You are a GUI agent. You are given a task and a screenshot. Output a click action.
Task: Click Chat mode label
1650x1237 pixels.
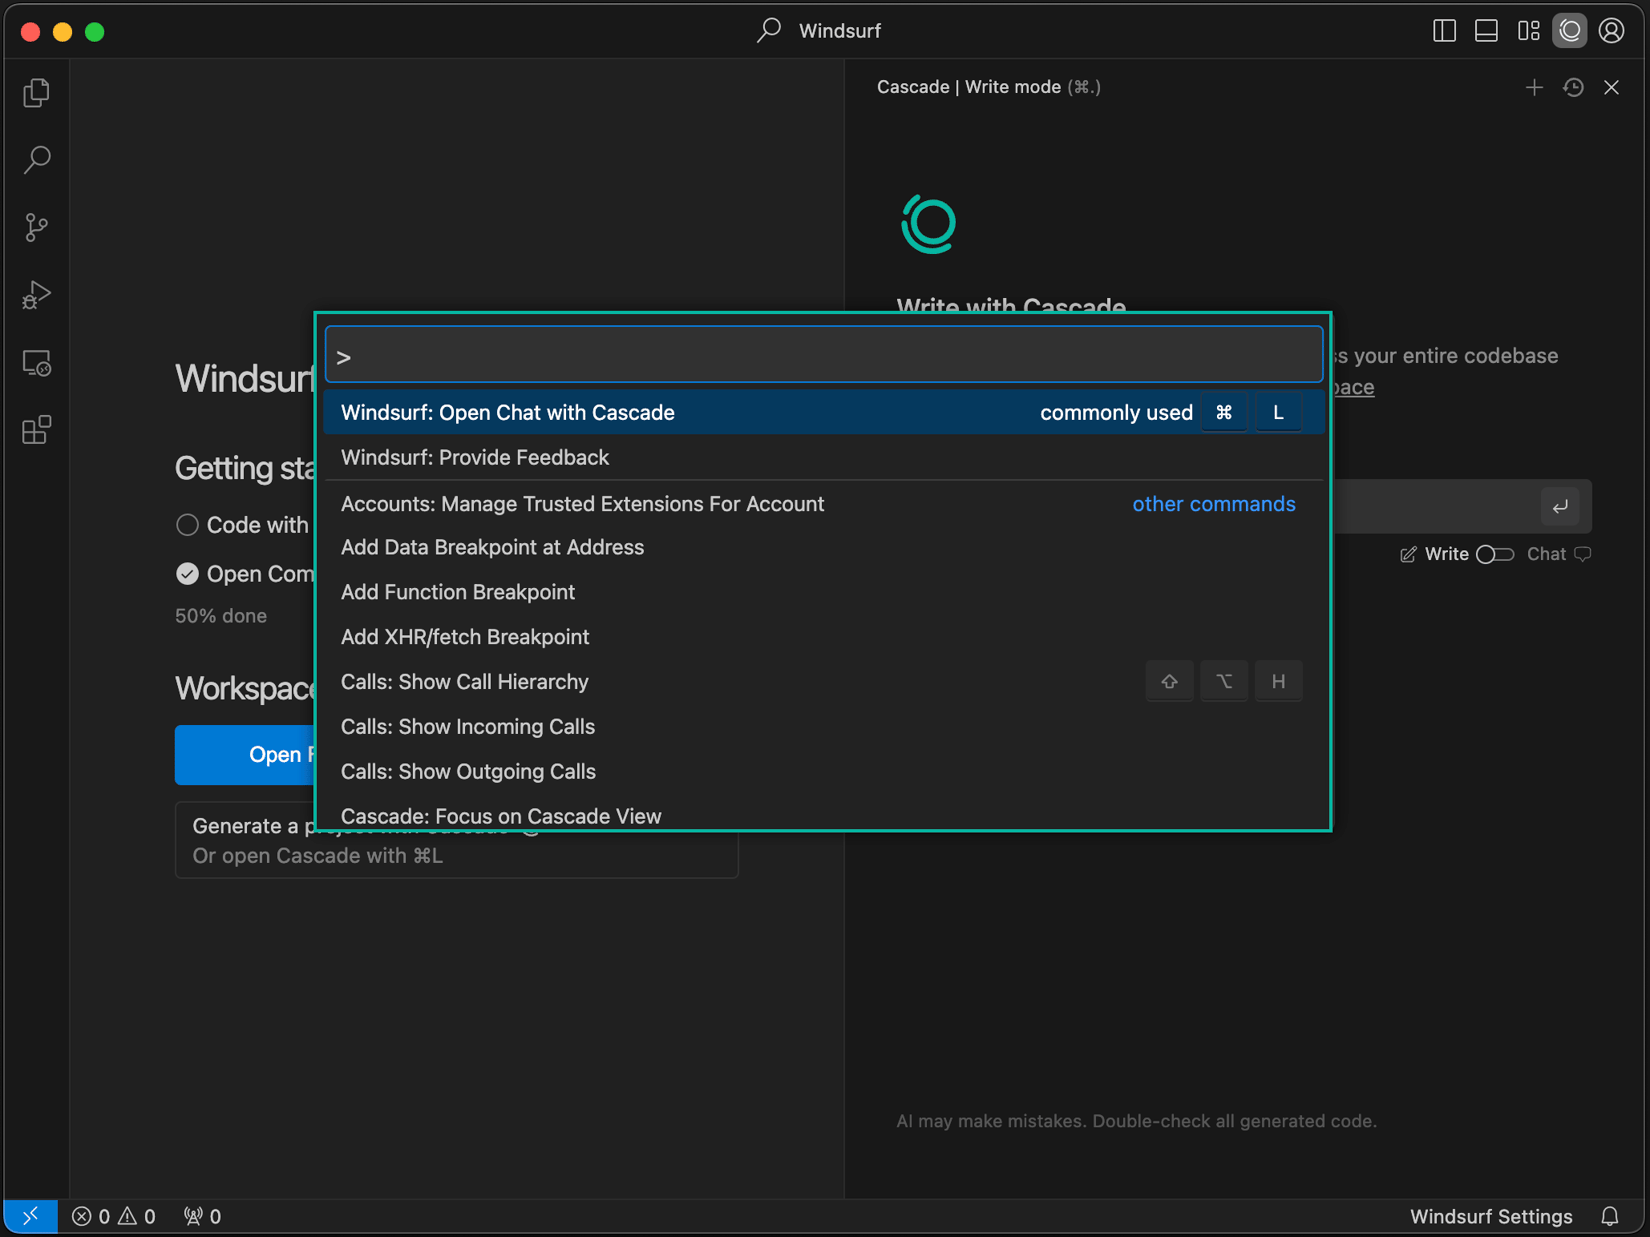tap(1546, 554)
